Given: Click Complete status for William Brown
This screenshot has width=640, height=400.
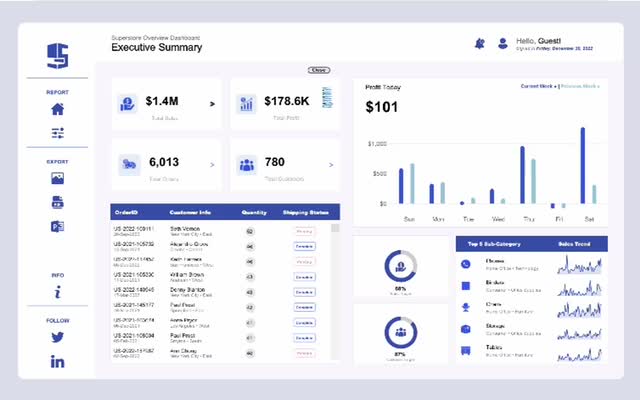Looking at the screenshot, I should (x=304, y=277).
